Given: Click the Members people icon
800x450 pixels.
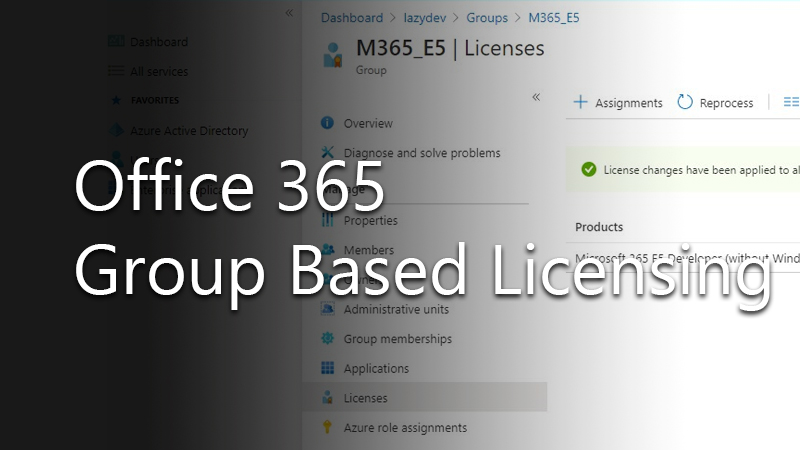Looking at the screenshot, I should pos(328,249).
